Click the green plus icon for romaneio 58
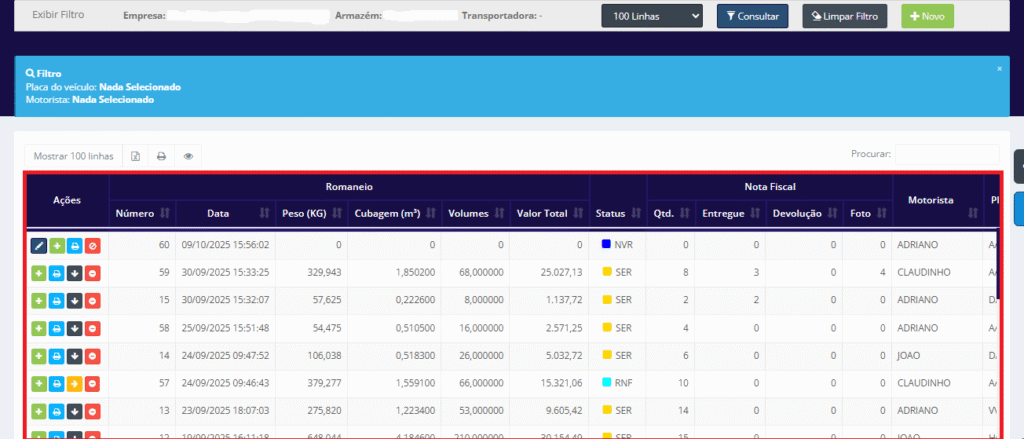 tap(38, 328)
